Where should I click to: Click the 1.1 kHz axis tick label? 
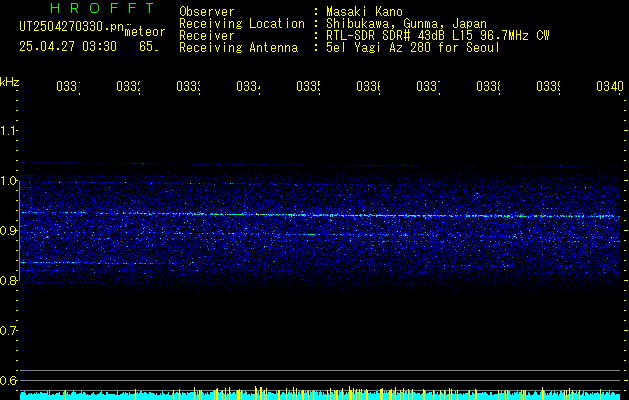pyautogui.click(x=8, y=130)
